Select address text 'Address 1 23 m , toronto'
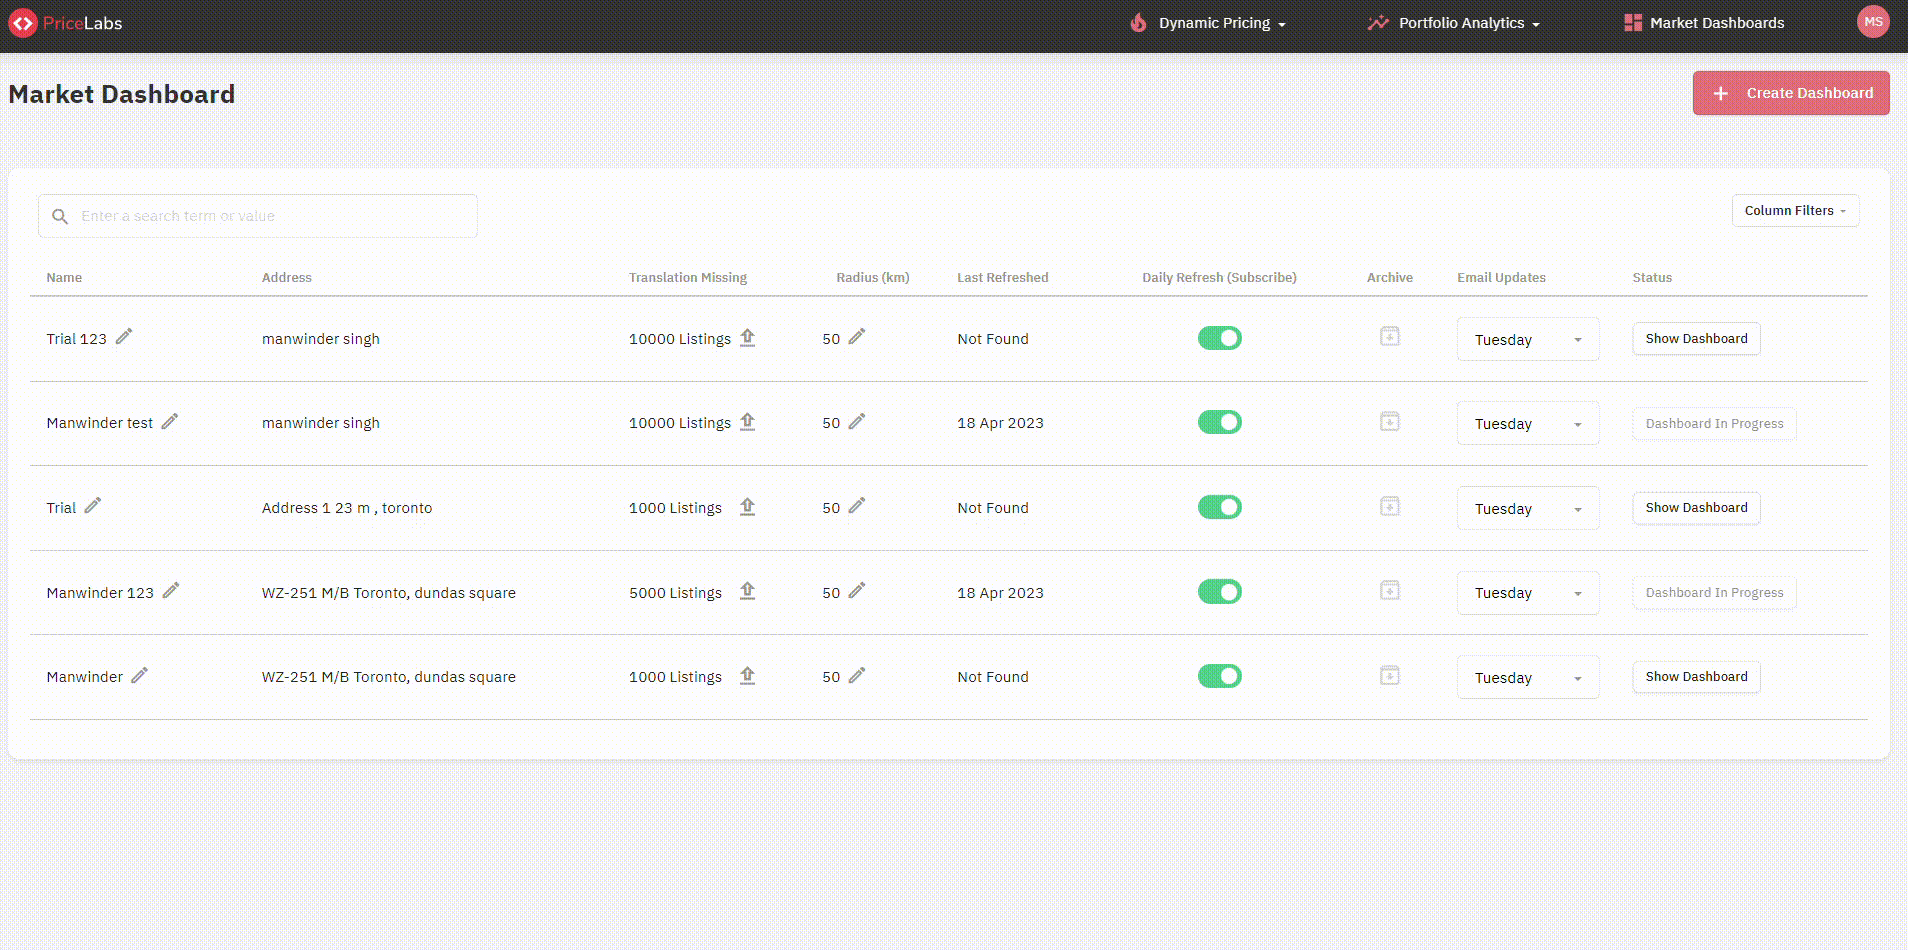The width and height of the screenshot is (1908, 950). (347, 507)
